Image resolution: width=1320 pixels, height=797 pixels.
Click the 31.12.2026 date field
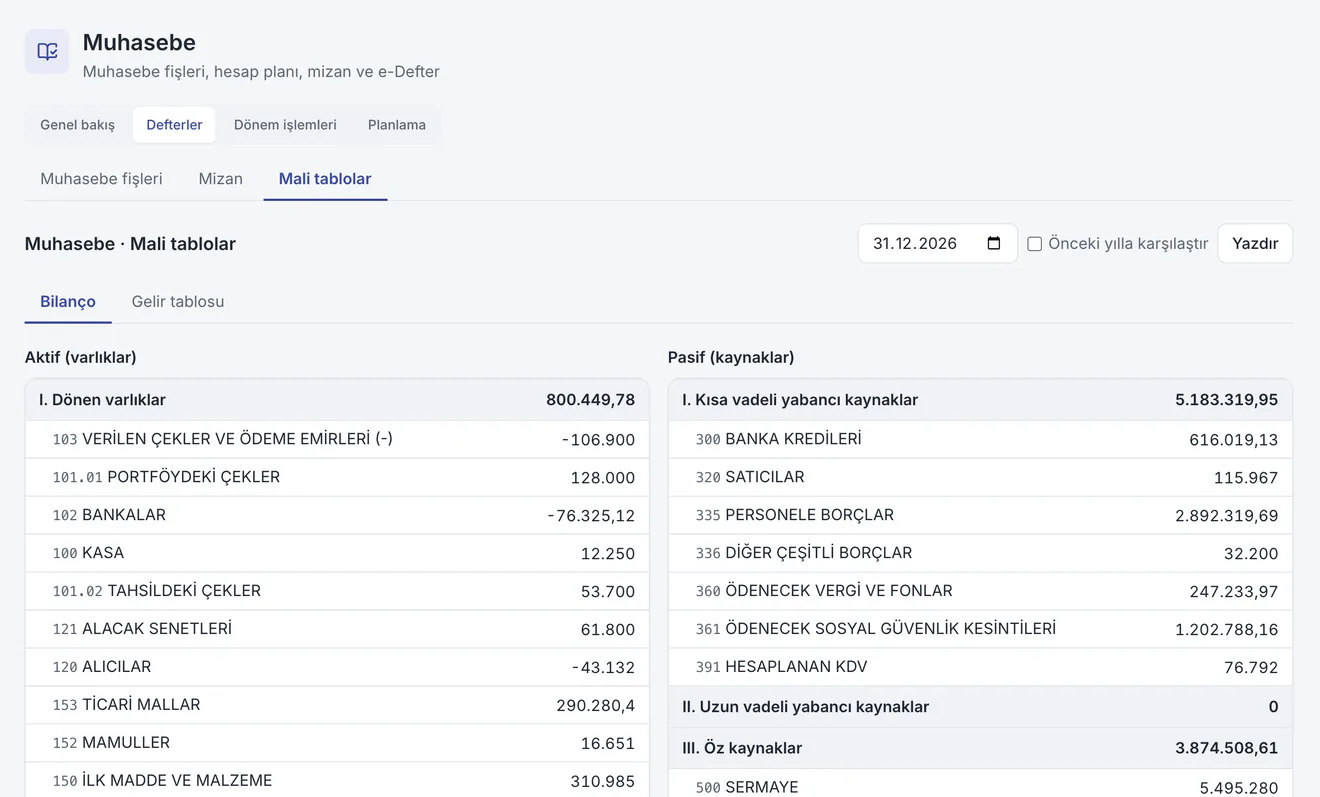[937, 243]
